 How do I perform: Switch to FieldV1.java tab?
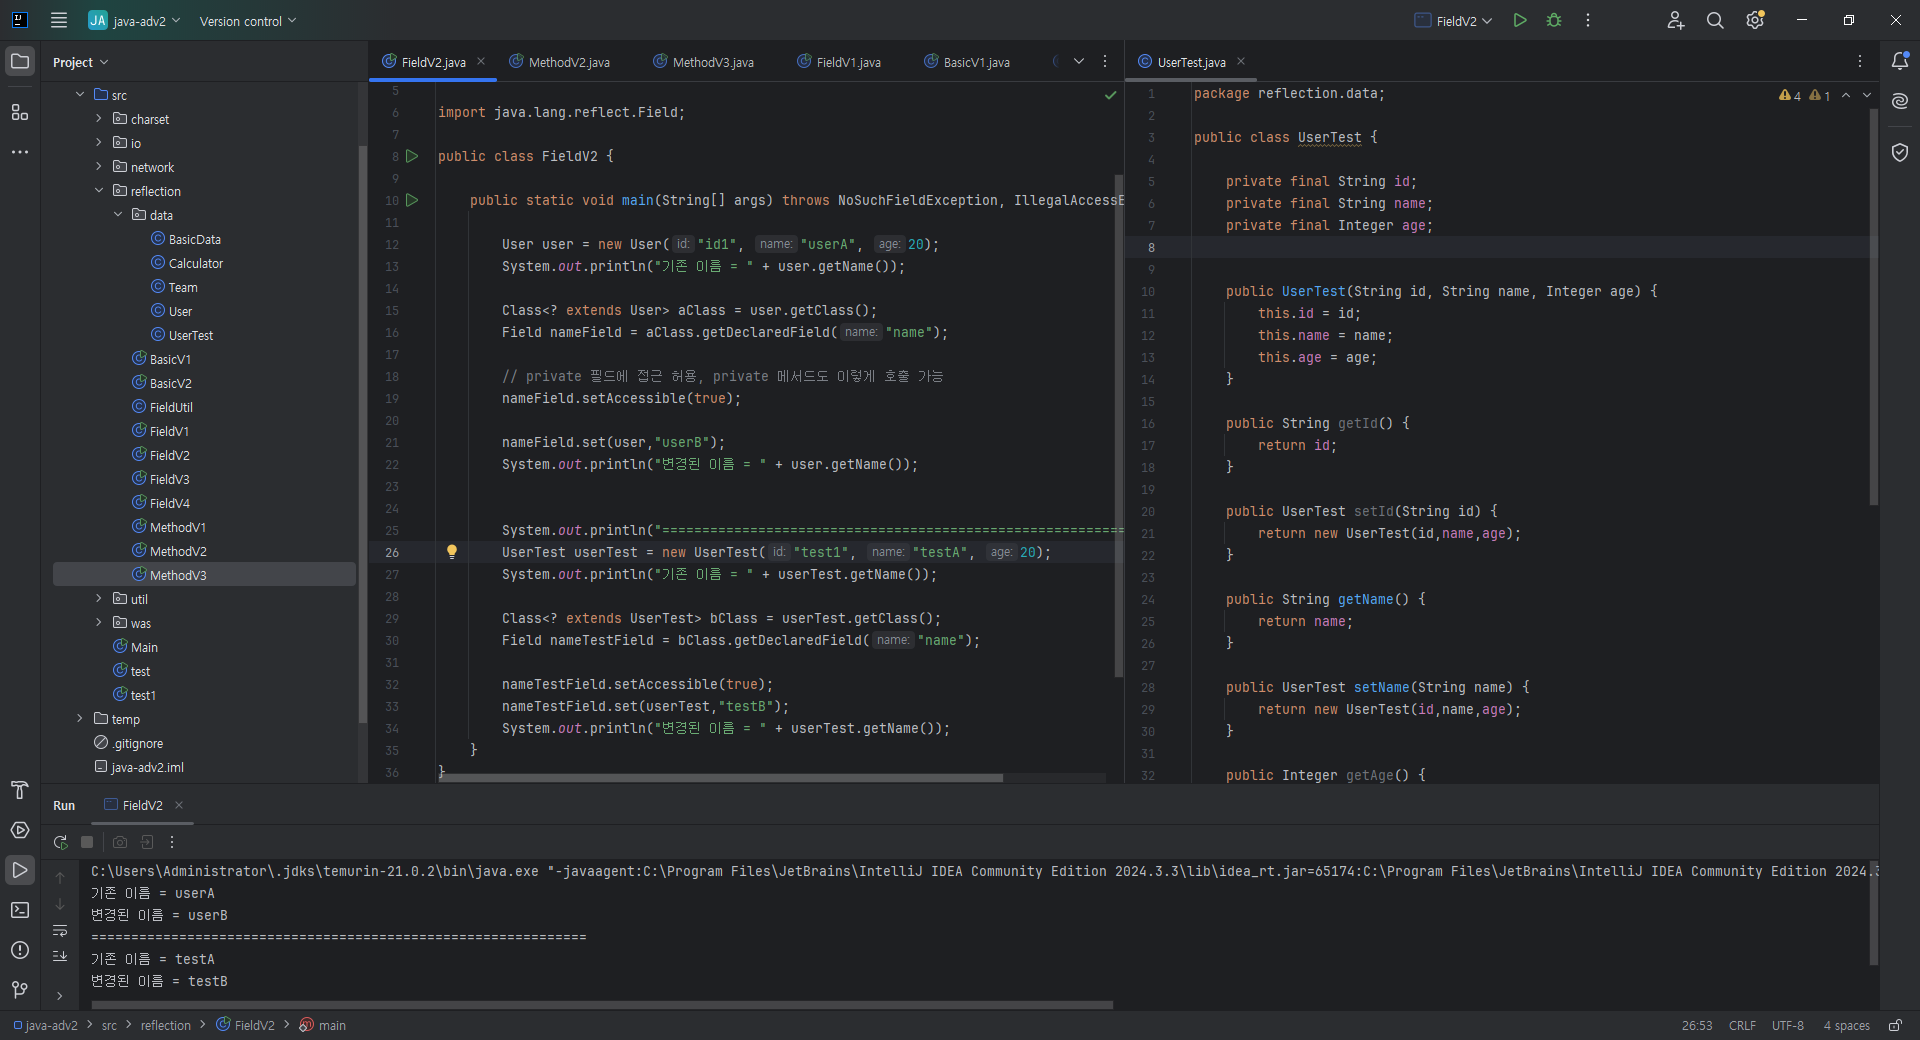[x=839, y=62]
